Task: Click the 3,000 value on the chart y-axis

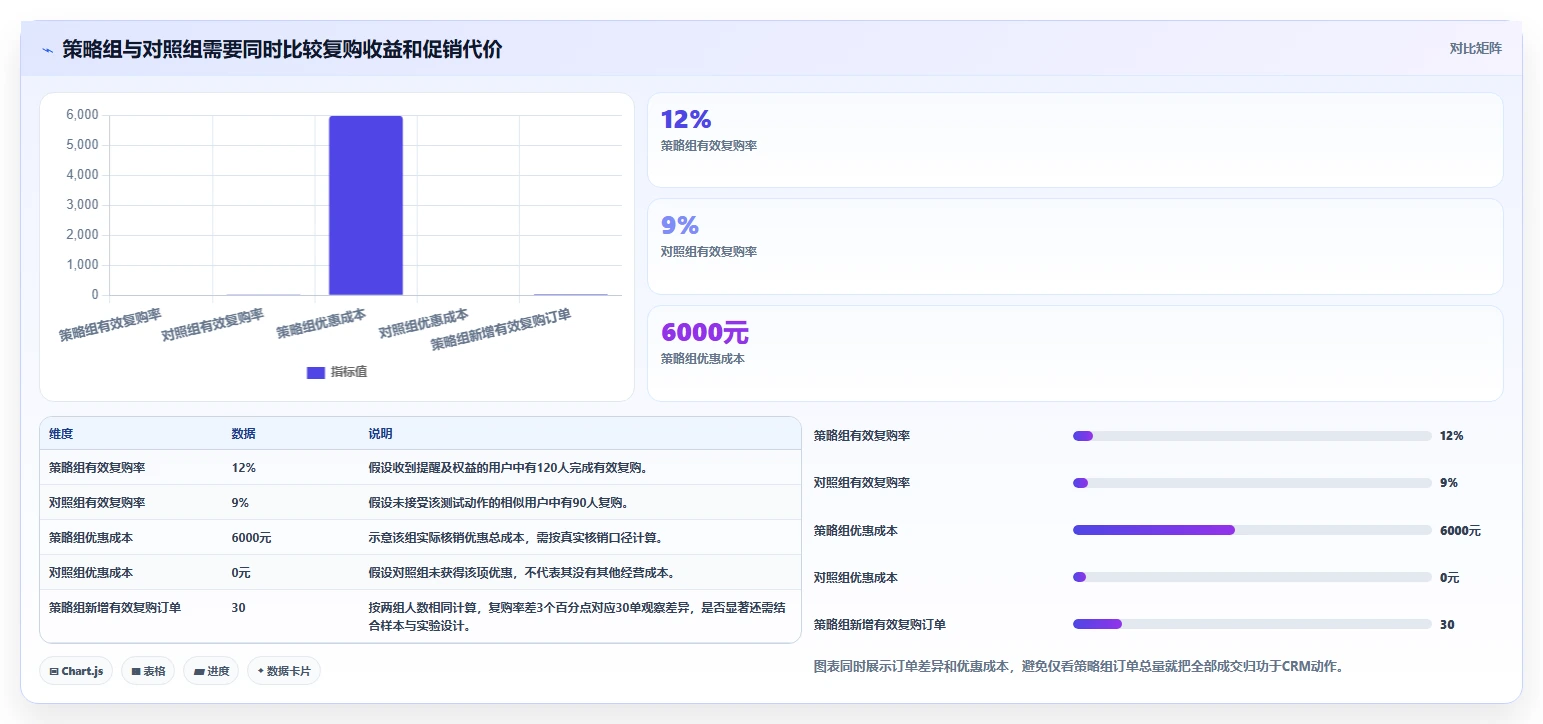Action: coord(82,205)
